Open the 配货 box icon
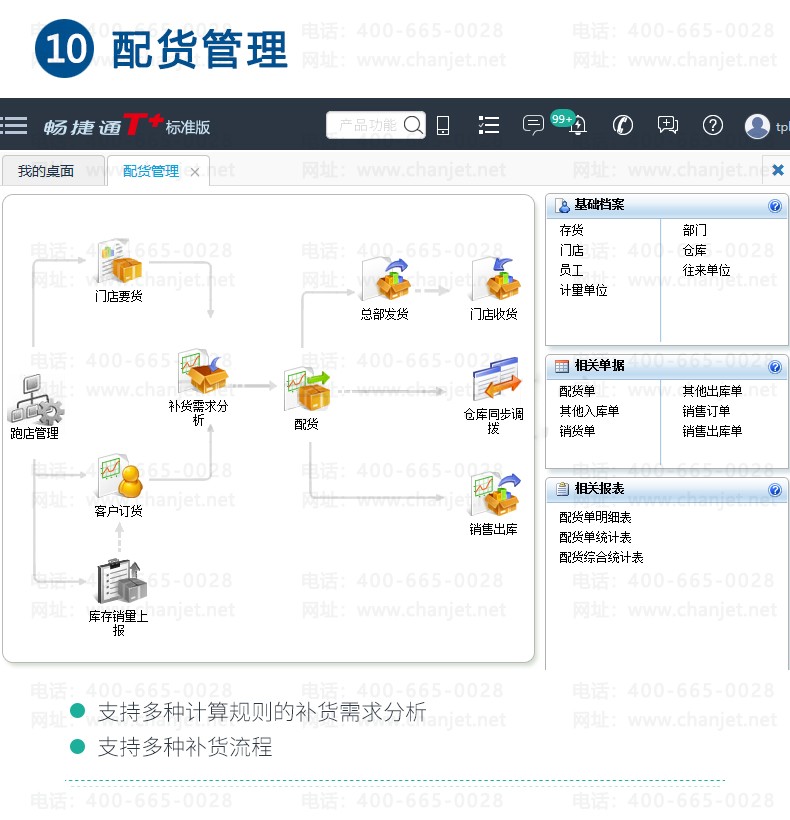This screenshot has height=820, width=790. [307, 390]
